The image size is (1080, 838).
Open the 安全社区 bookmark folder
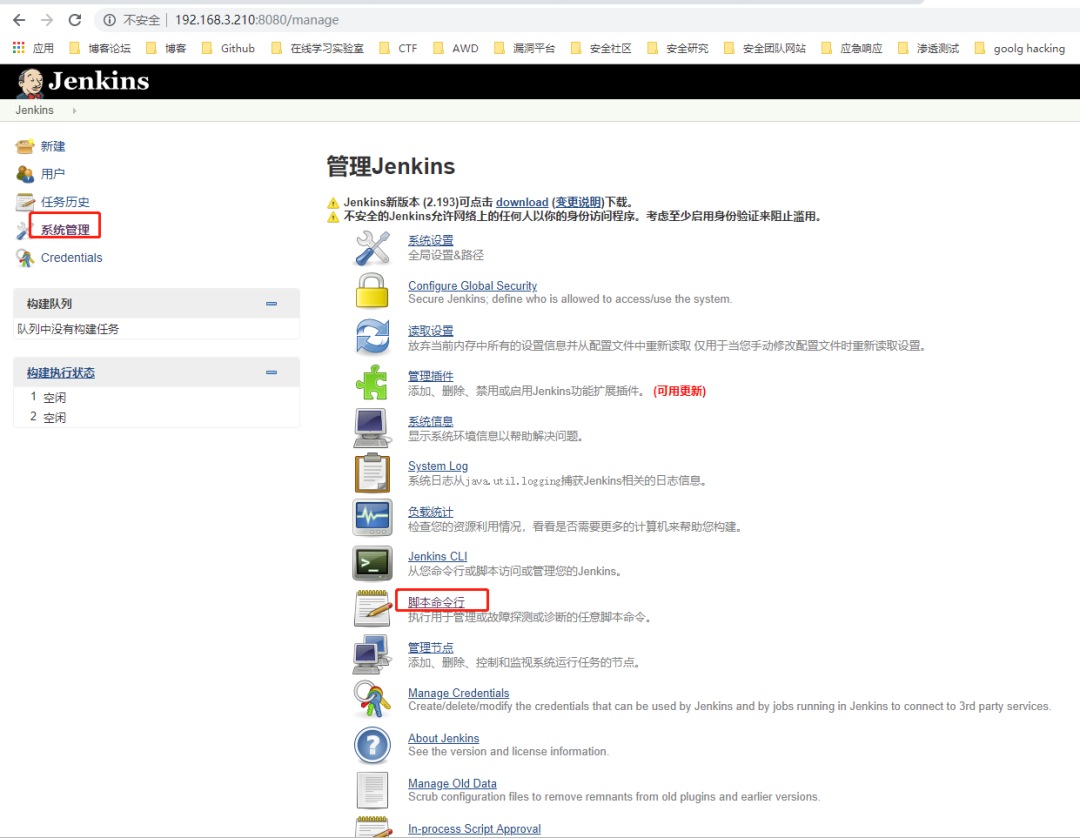tap(601, 48)
